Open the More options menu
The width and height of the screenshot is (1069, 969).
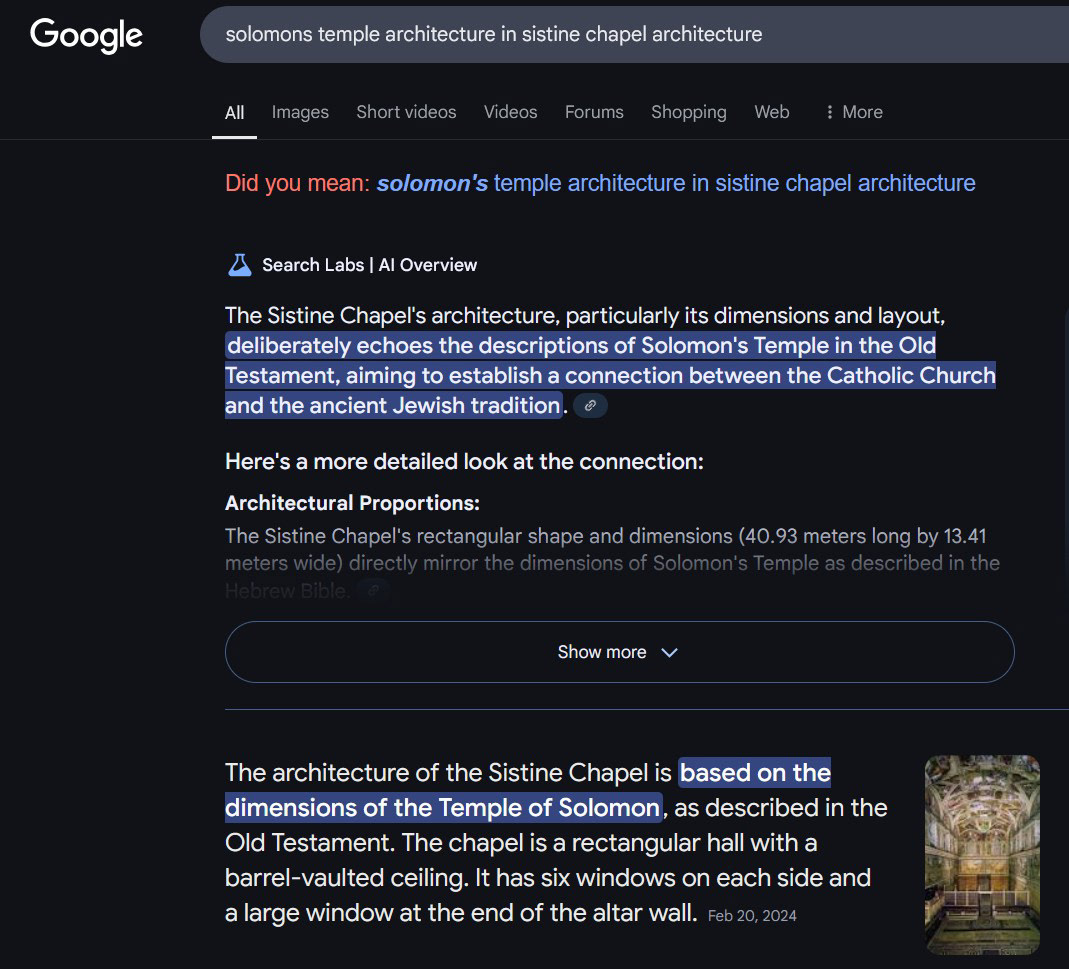[x=854, y=113]
